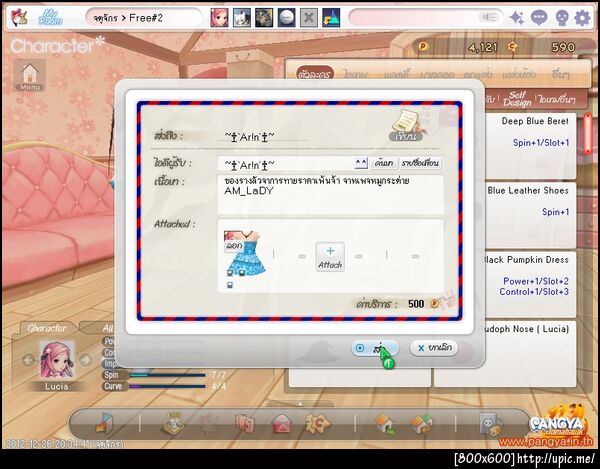Select the equipped character portrait icon

click(219, 18)
